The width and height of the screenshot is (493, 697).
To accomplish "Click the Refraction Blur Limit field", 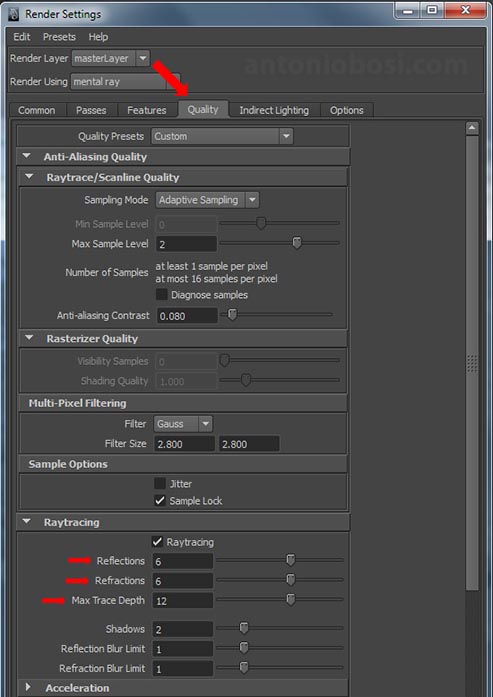I will tap(183, 669).
